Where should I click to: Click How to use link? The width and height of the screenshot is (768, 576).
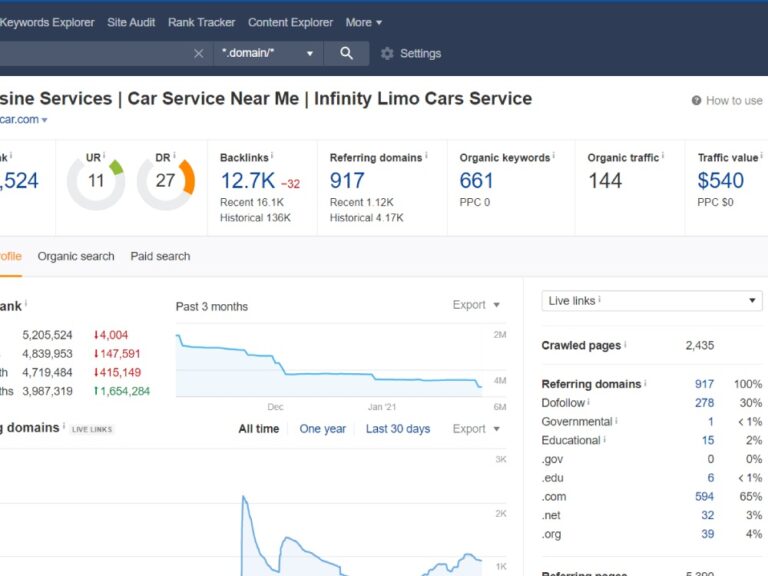coord(734,101)
